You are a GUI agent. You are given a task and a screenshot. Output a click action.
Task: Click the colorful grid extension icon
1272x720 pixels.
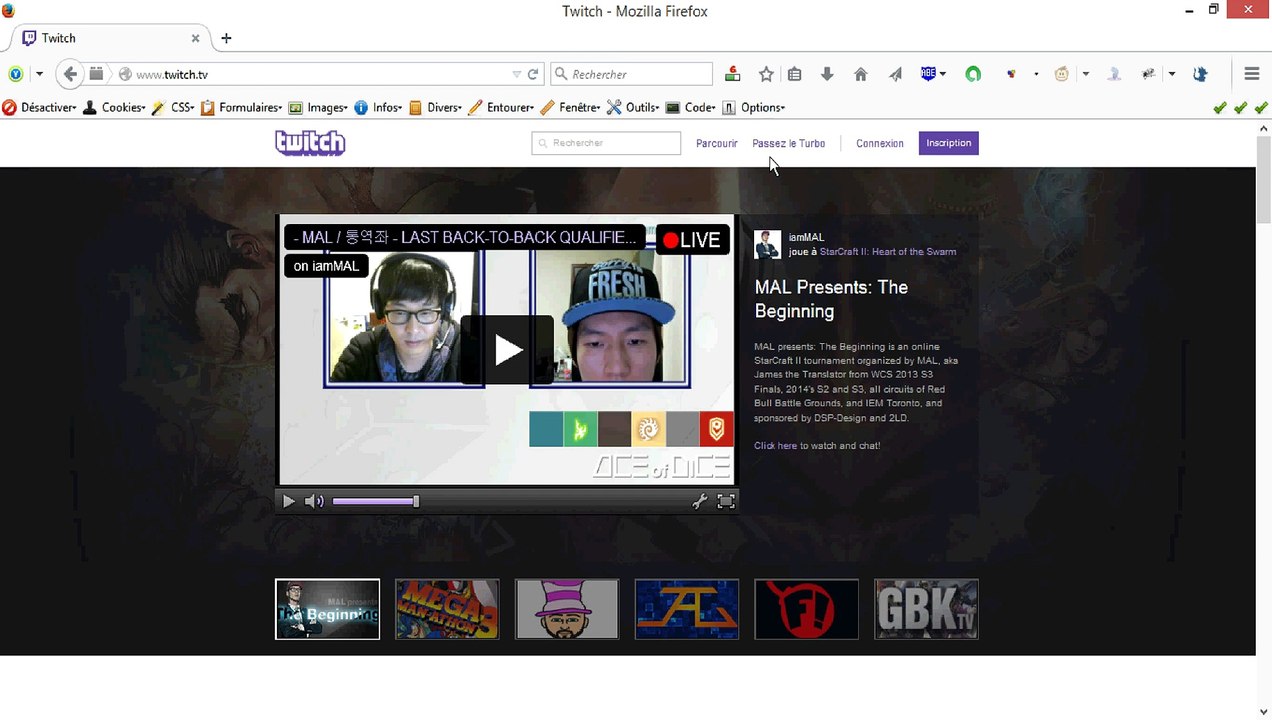point(1011,74)
